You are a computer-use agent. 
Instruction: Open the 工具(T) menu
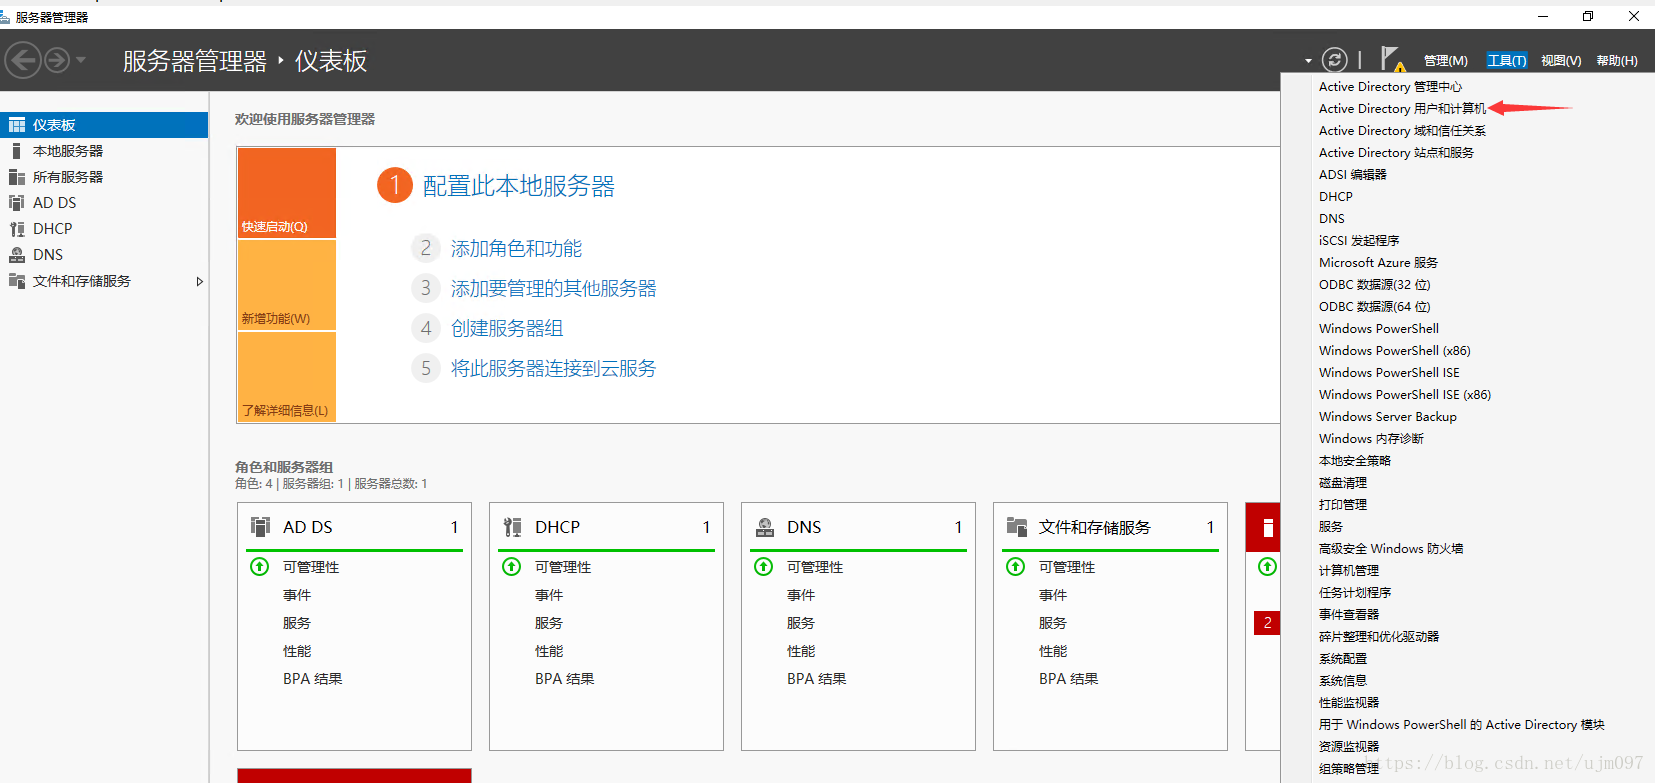pos(1507,61)
